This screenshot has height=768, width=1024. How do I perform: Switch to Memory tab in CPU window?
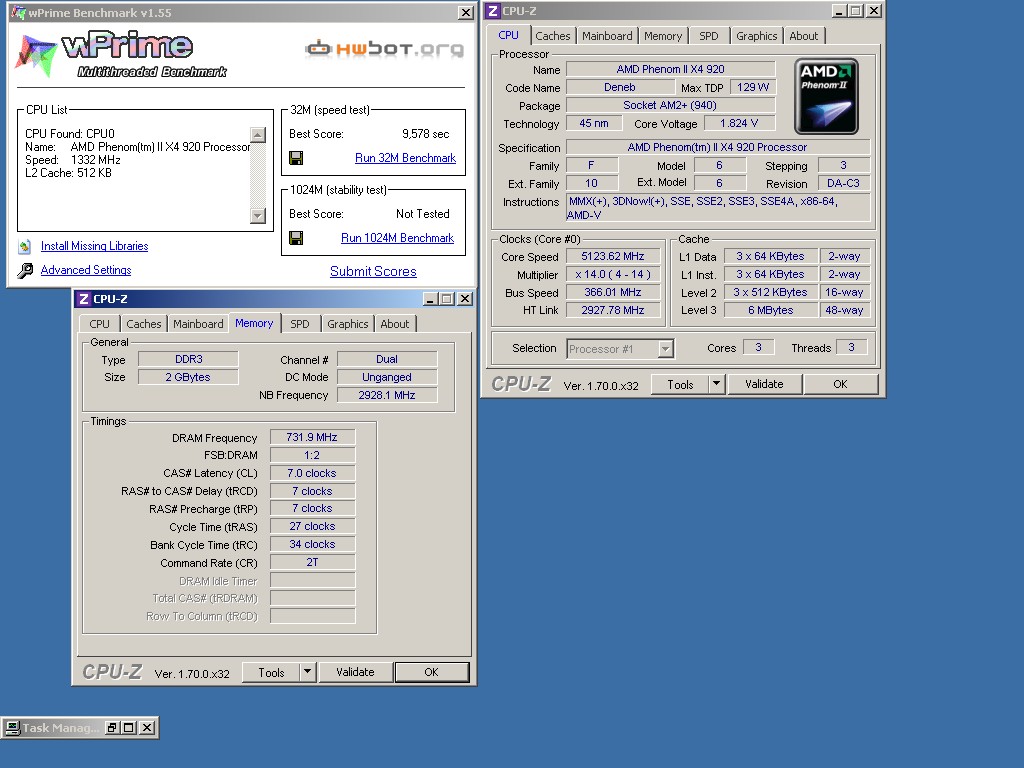point(663,36)
